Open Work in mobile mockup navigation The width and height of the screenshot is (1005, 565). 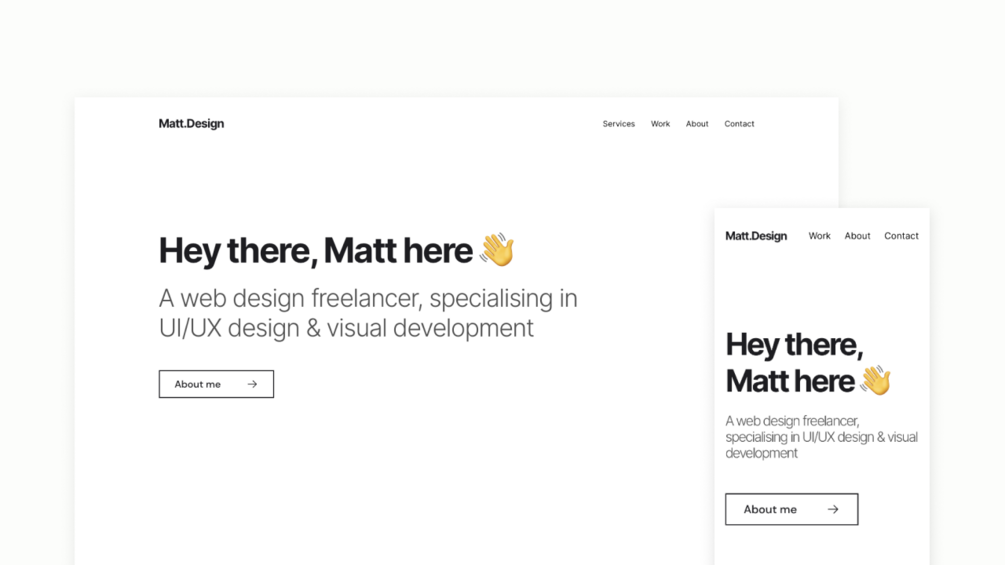pos(819,236)
